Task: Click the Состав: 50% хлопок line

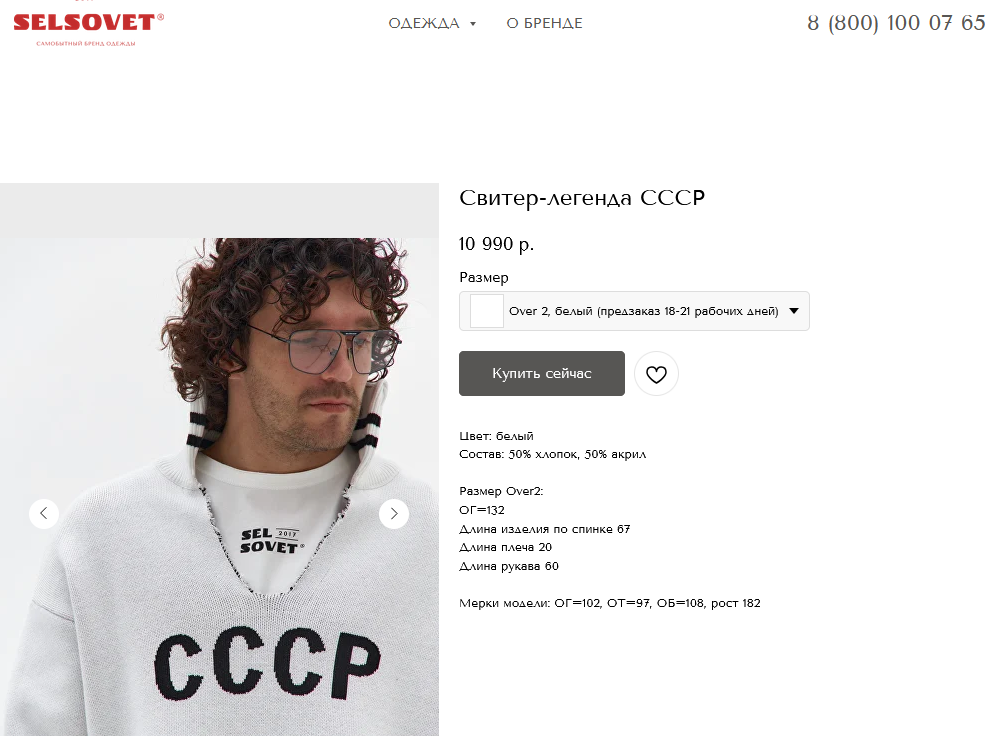Action: [x=553, y=455]
